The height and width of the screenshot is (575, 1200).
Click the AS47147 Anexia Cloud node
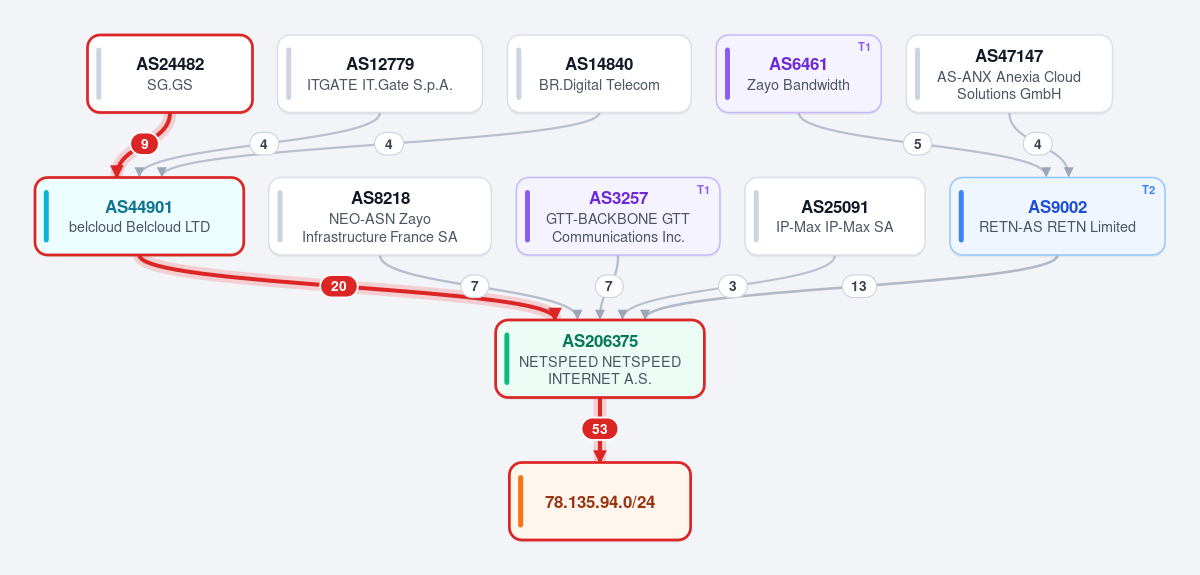tap(1009, 74)
